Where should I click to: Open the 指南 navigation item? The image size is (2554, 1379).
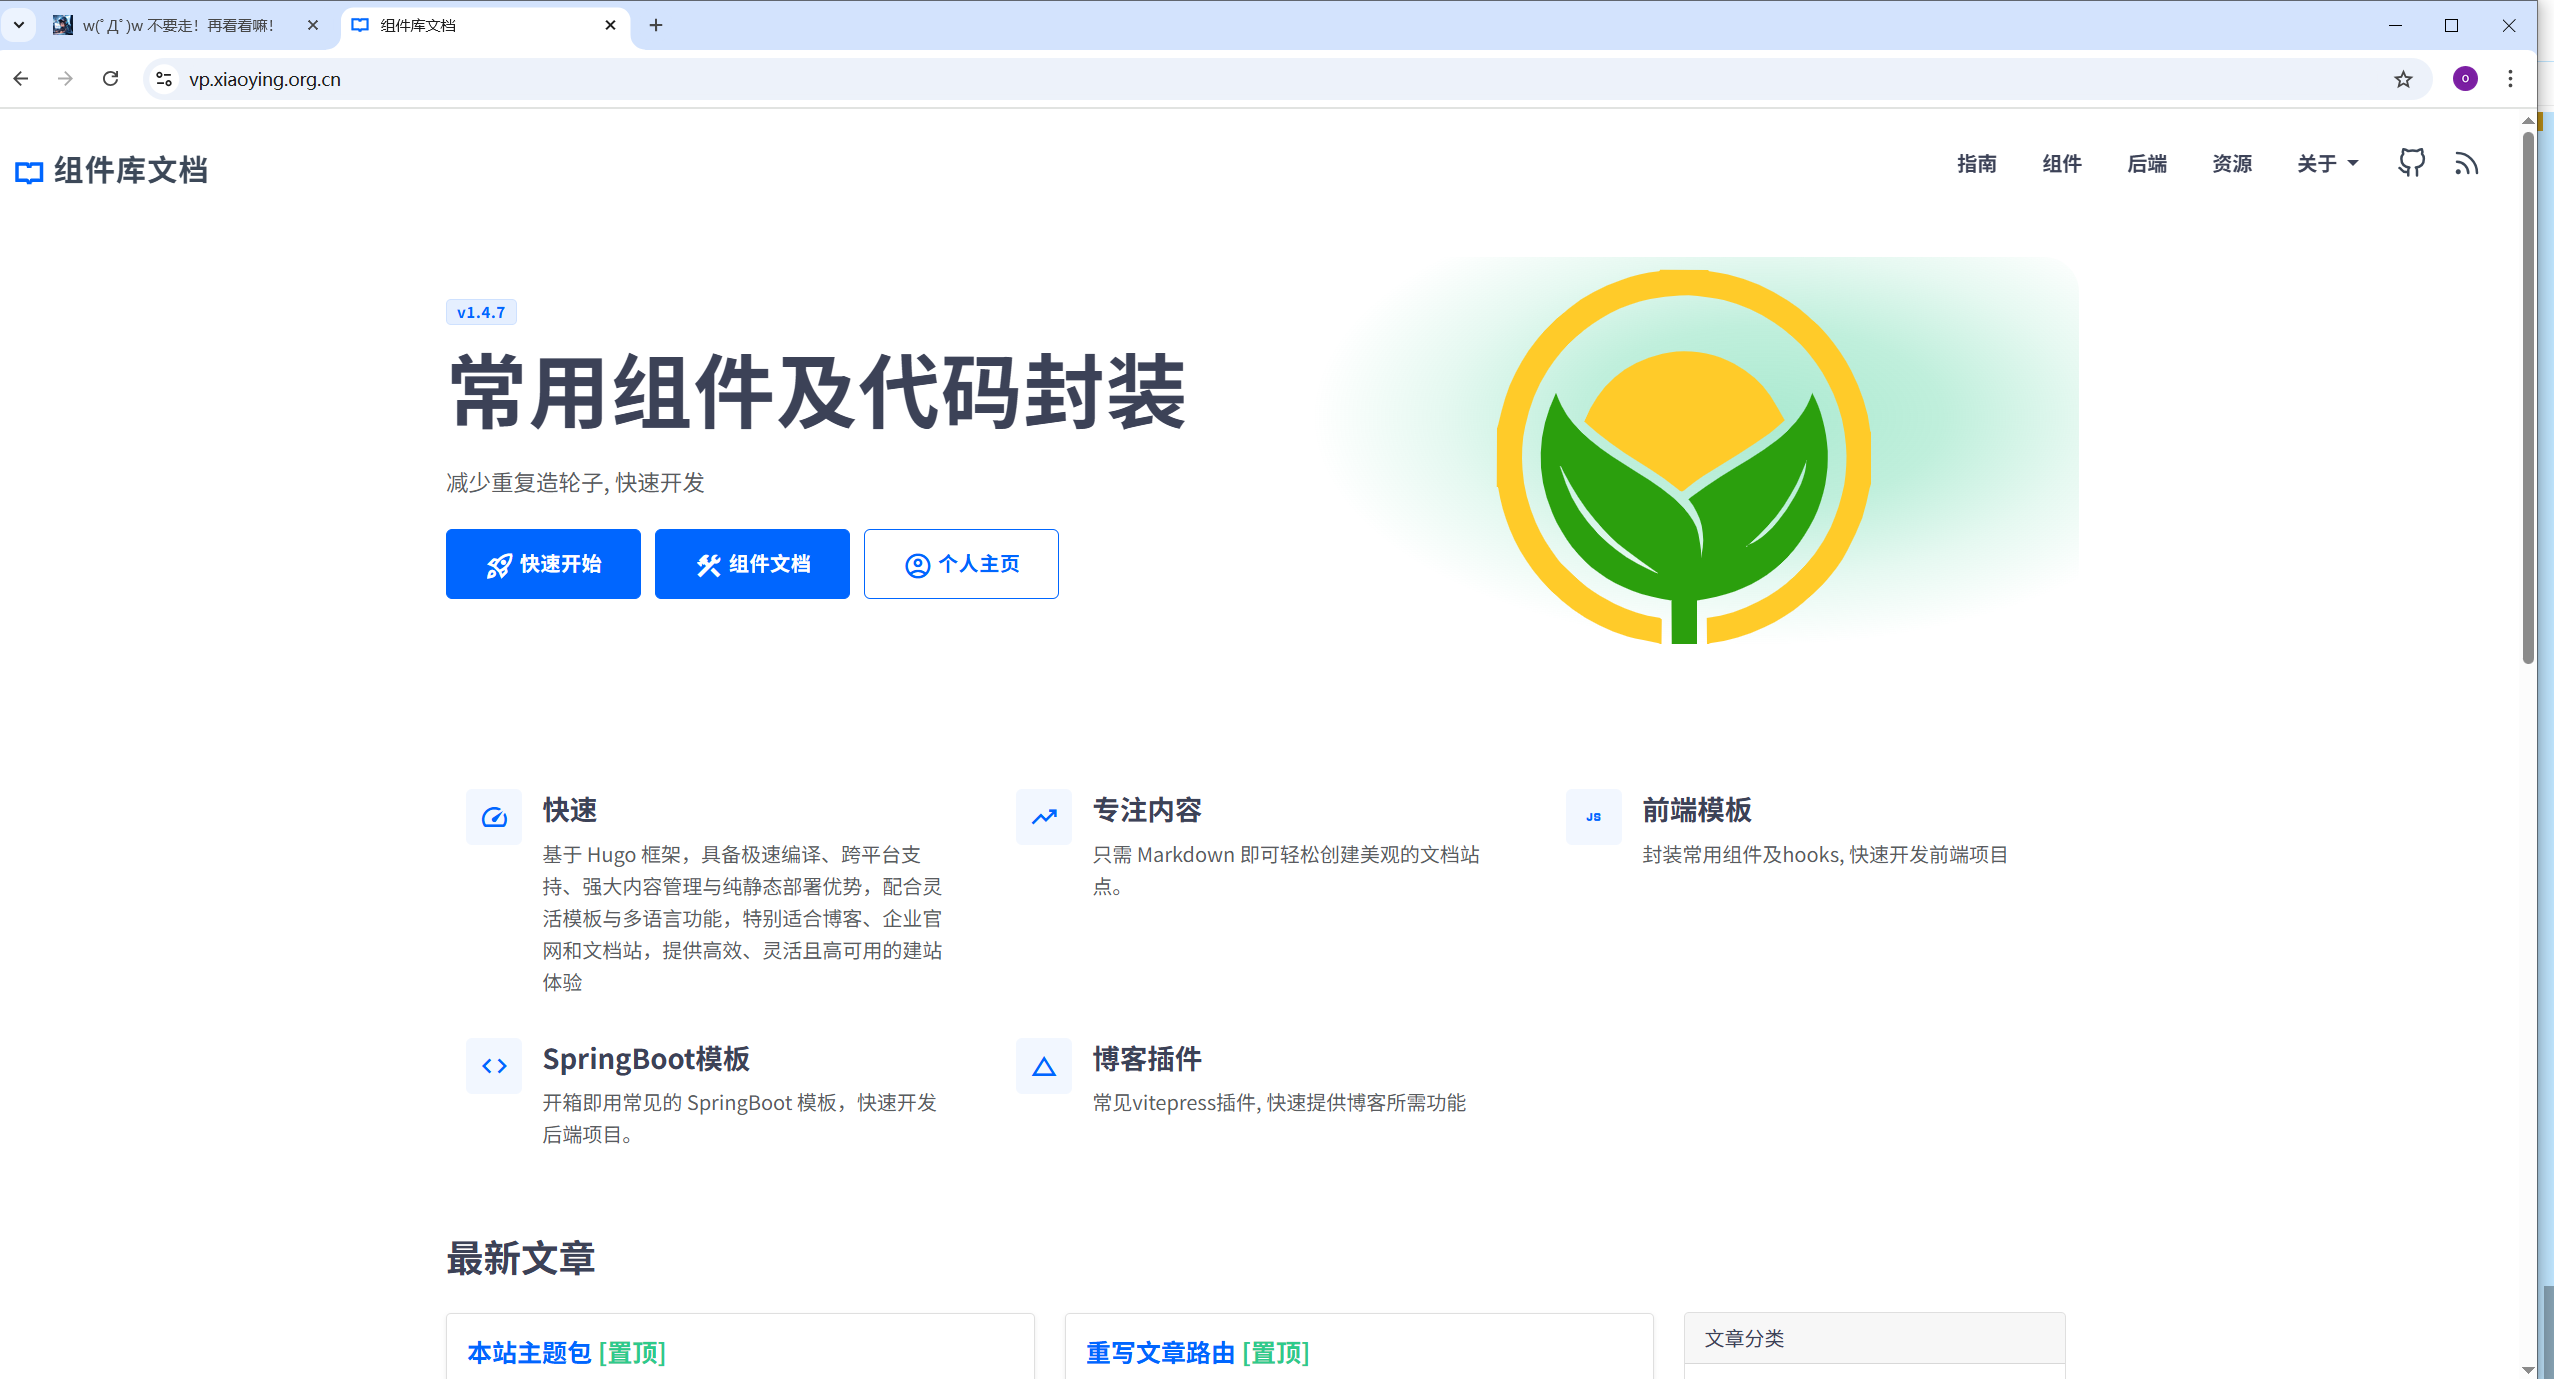[1976, 164]
